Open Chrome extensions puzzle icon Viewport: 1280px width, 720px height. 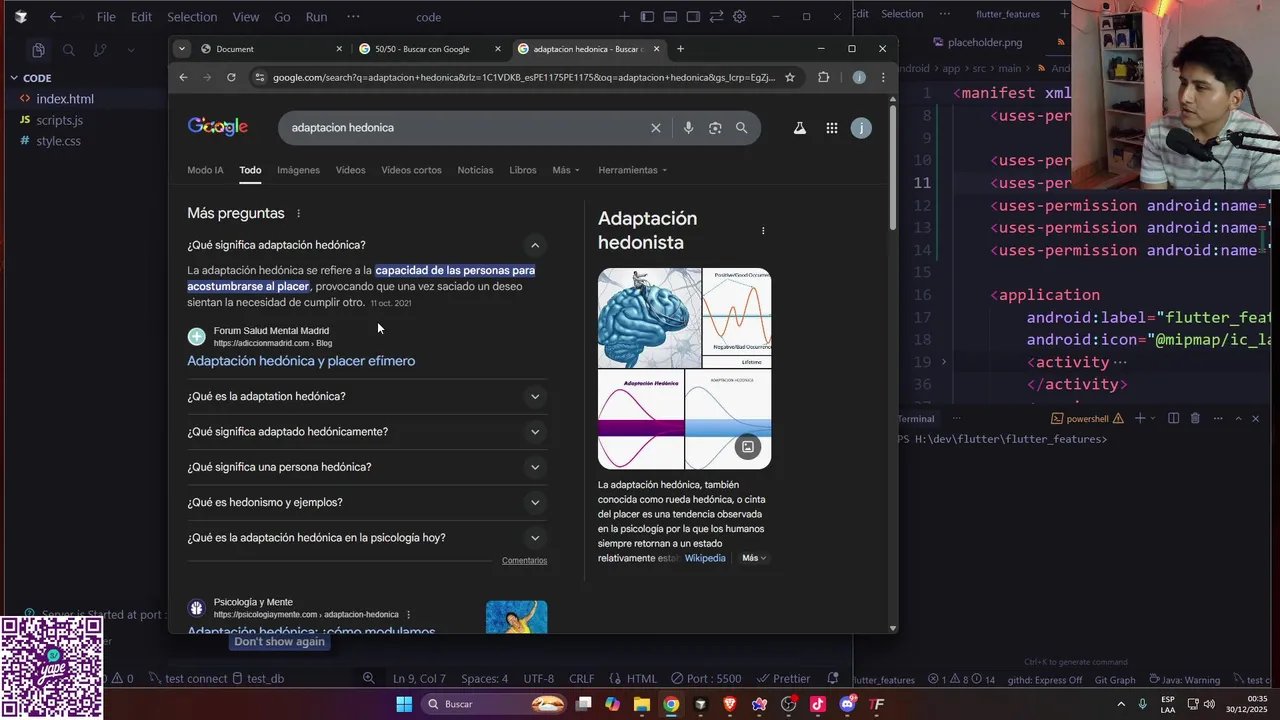823,77
